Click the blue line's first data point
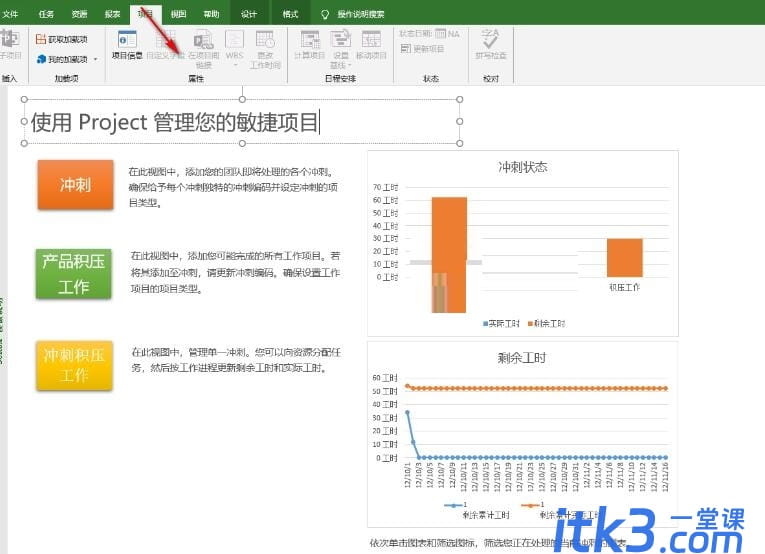 [407, 413]
